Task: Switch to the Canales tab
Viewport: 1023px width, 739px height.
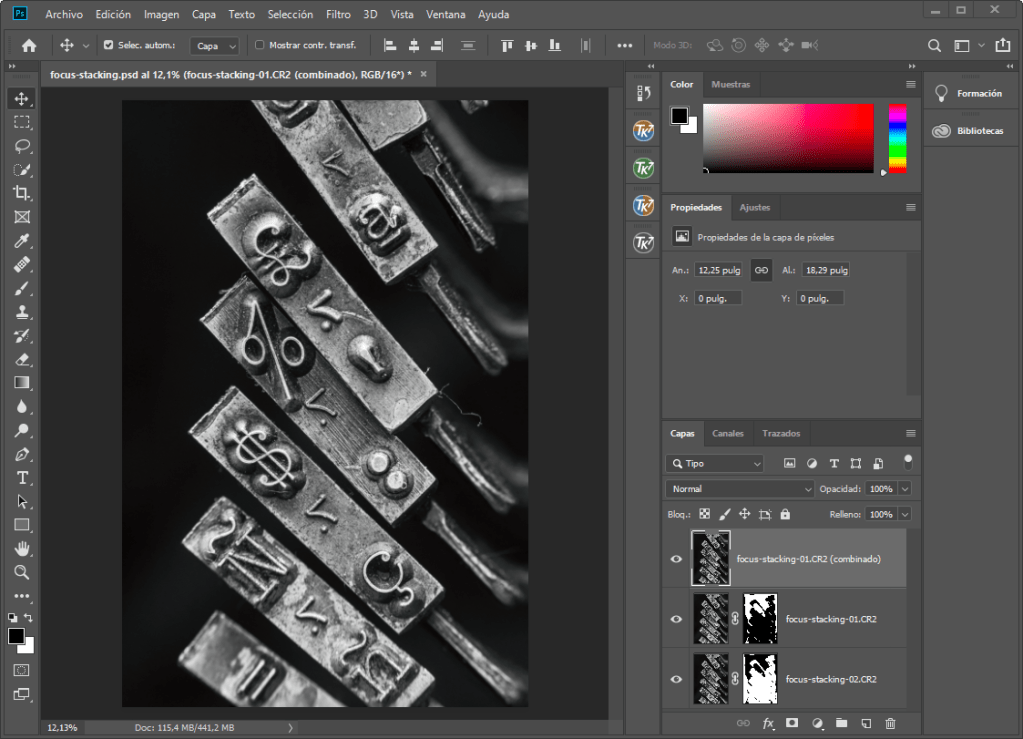Action: (727, 434)
